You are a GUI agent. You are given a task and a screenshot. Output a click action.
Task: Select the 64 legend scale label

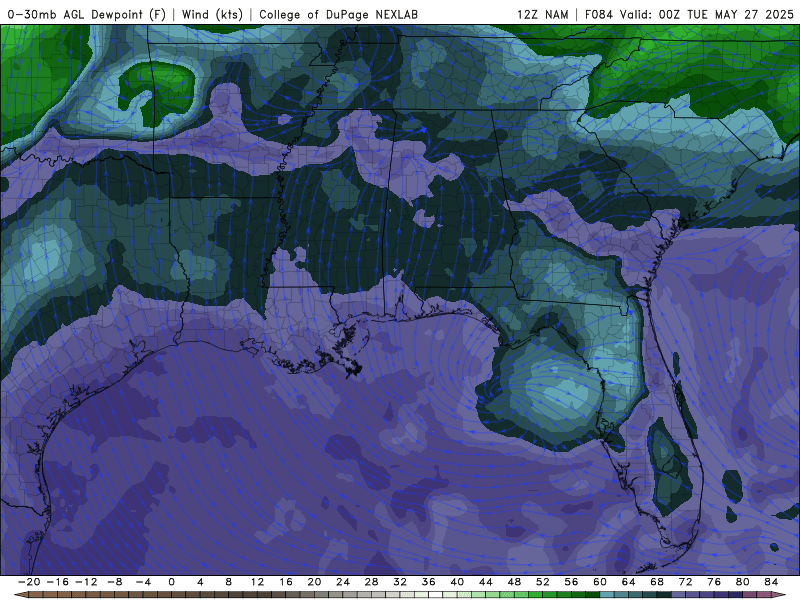629,582
